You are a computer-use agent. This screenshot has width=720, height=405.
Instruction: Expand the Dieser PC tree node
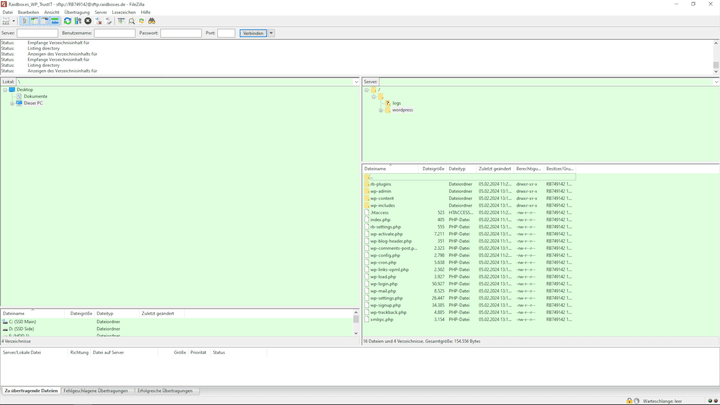12,103
